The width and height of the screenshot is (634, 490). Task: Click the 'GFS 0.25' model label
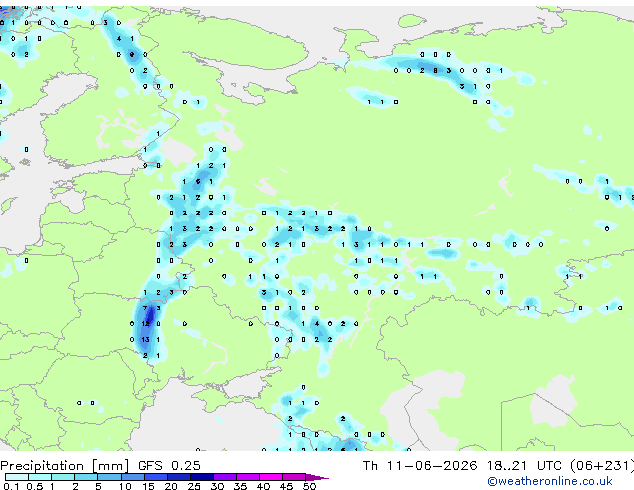click(x=169, y=466)
